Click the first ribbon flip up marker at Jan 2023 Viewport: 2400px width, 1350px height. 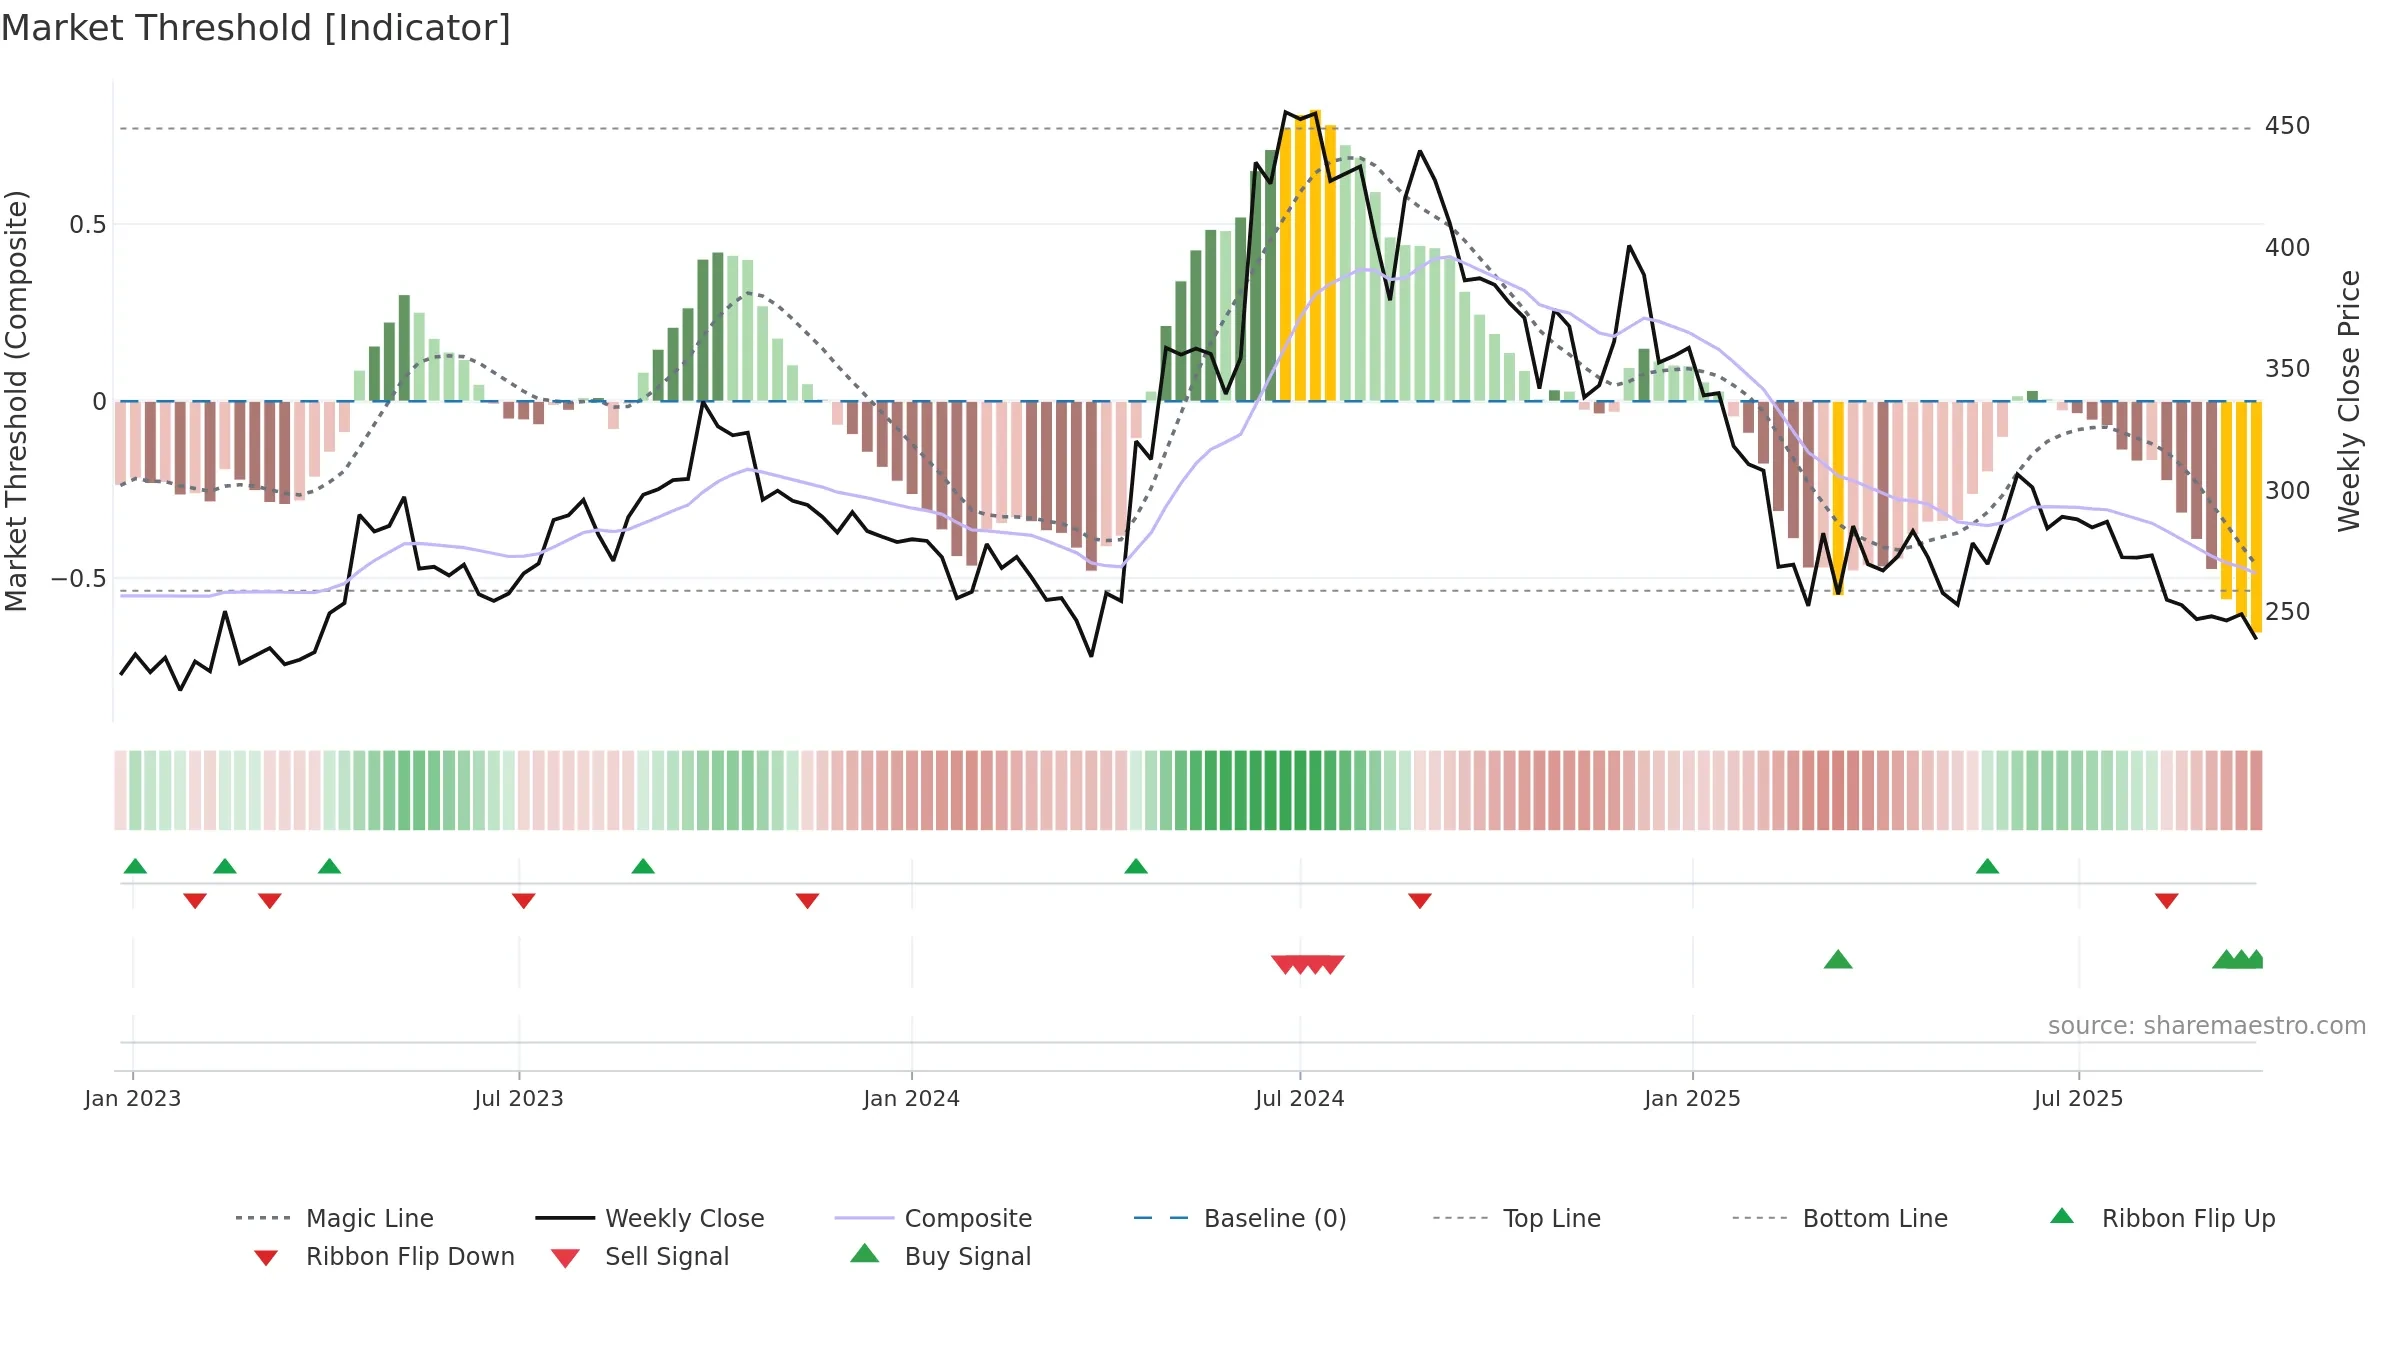click(x=135, y=866)
